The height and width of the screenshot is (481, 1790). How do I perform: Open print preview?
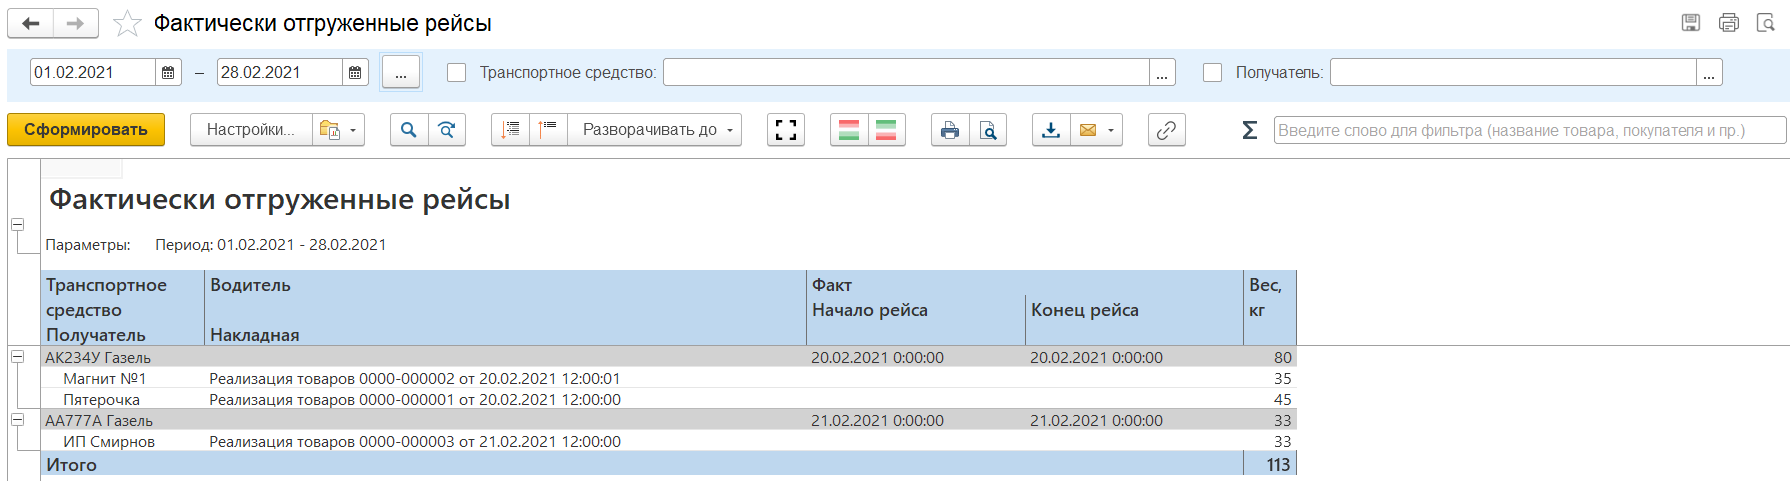988,130
